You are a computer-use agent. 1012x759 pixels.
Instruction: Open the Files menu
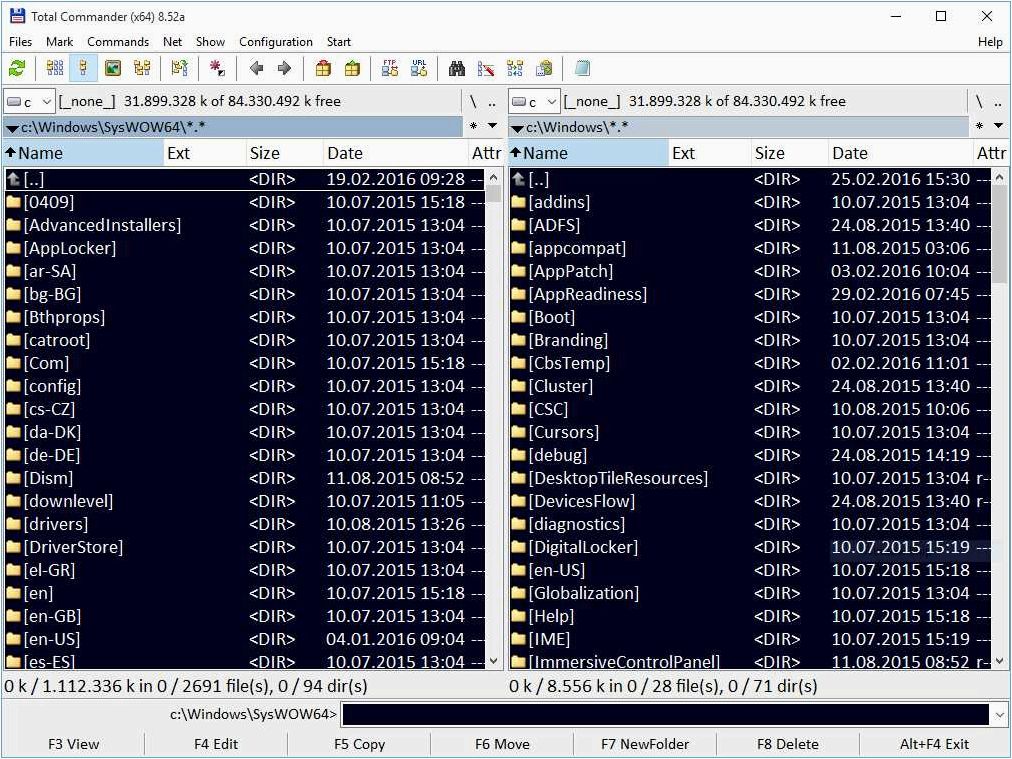point(20,42)
